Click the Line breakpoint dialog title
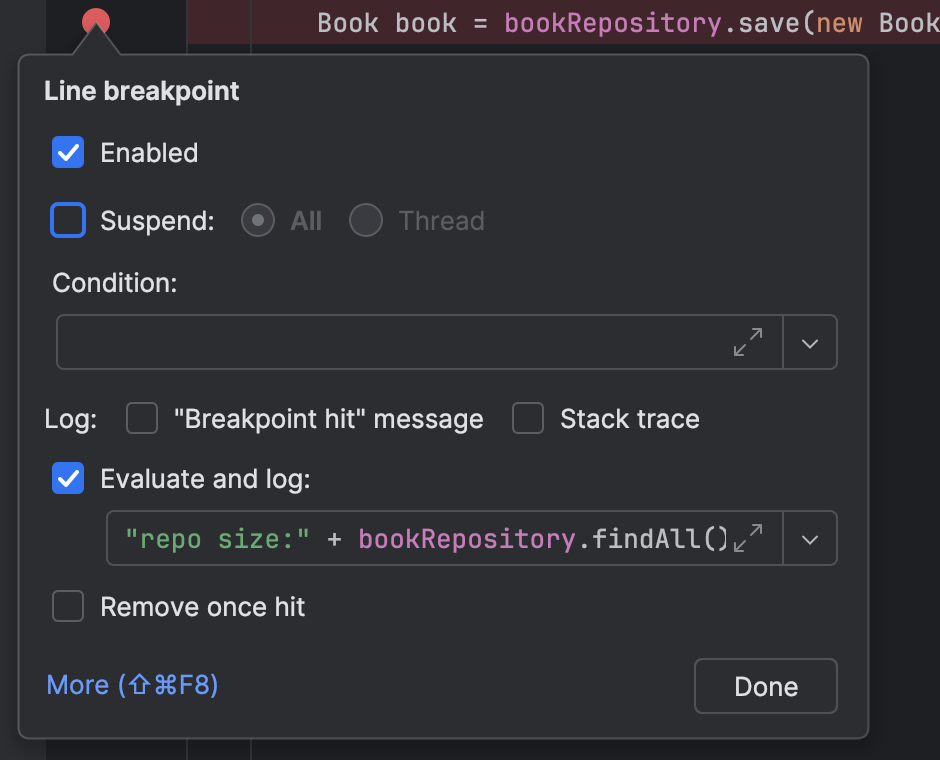940x760 pixels. (141, 91)
